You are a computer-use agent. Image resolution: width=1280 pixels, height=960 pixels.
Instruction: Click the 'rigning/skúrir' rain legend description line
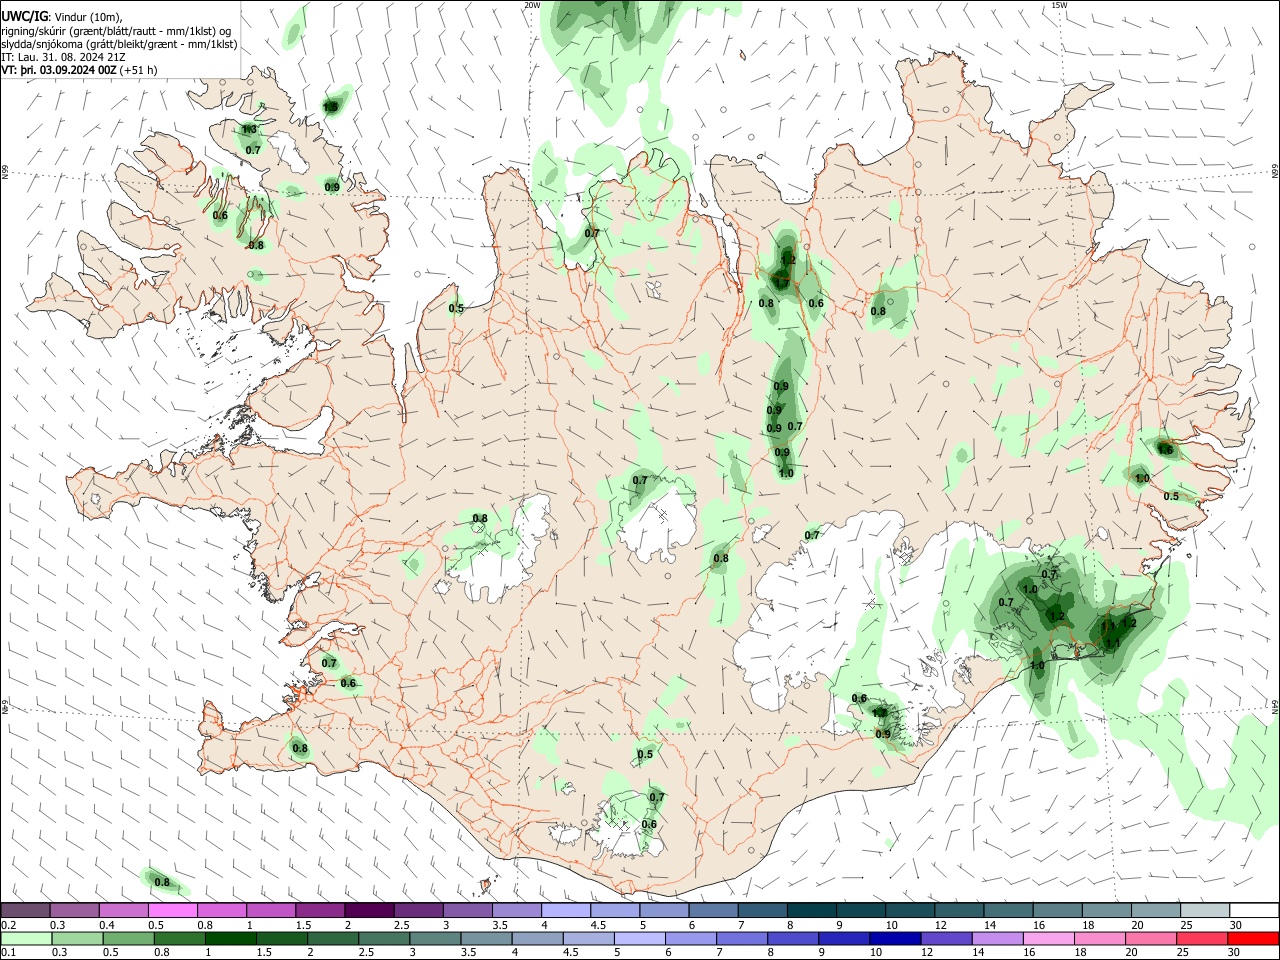pos(117,31)
